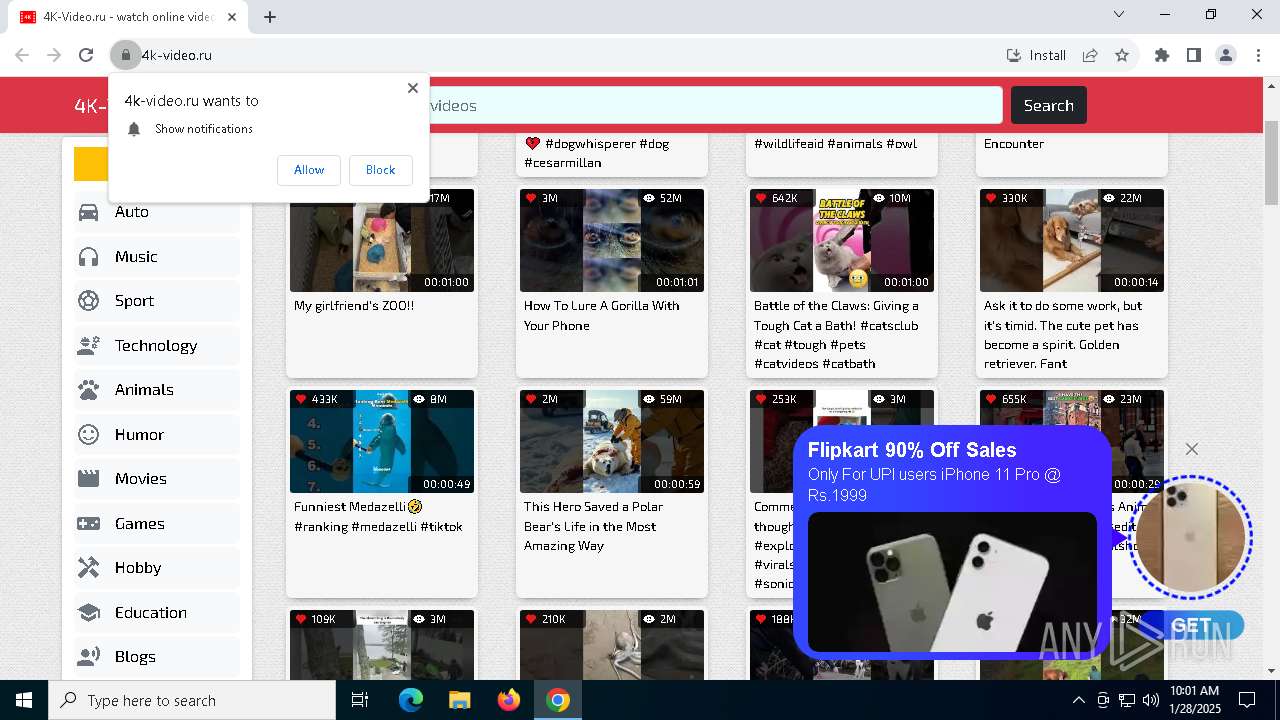Image resolution: width=1280 pixels, height=720 pixels.
Task: Open a new browser tab
Action: click(x=270, y=16)
